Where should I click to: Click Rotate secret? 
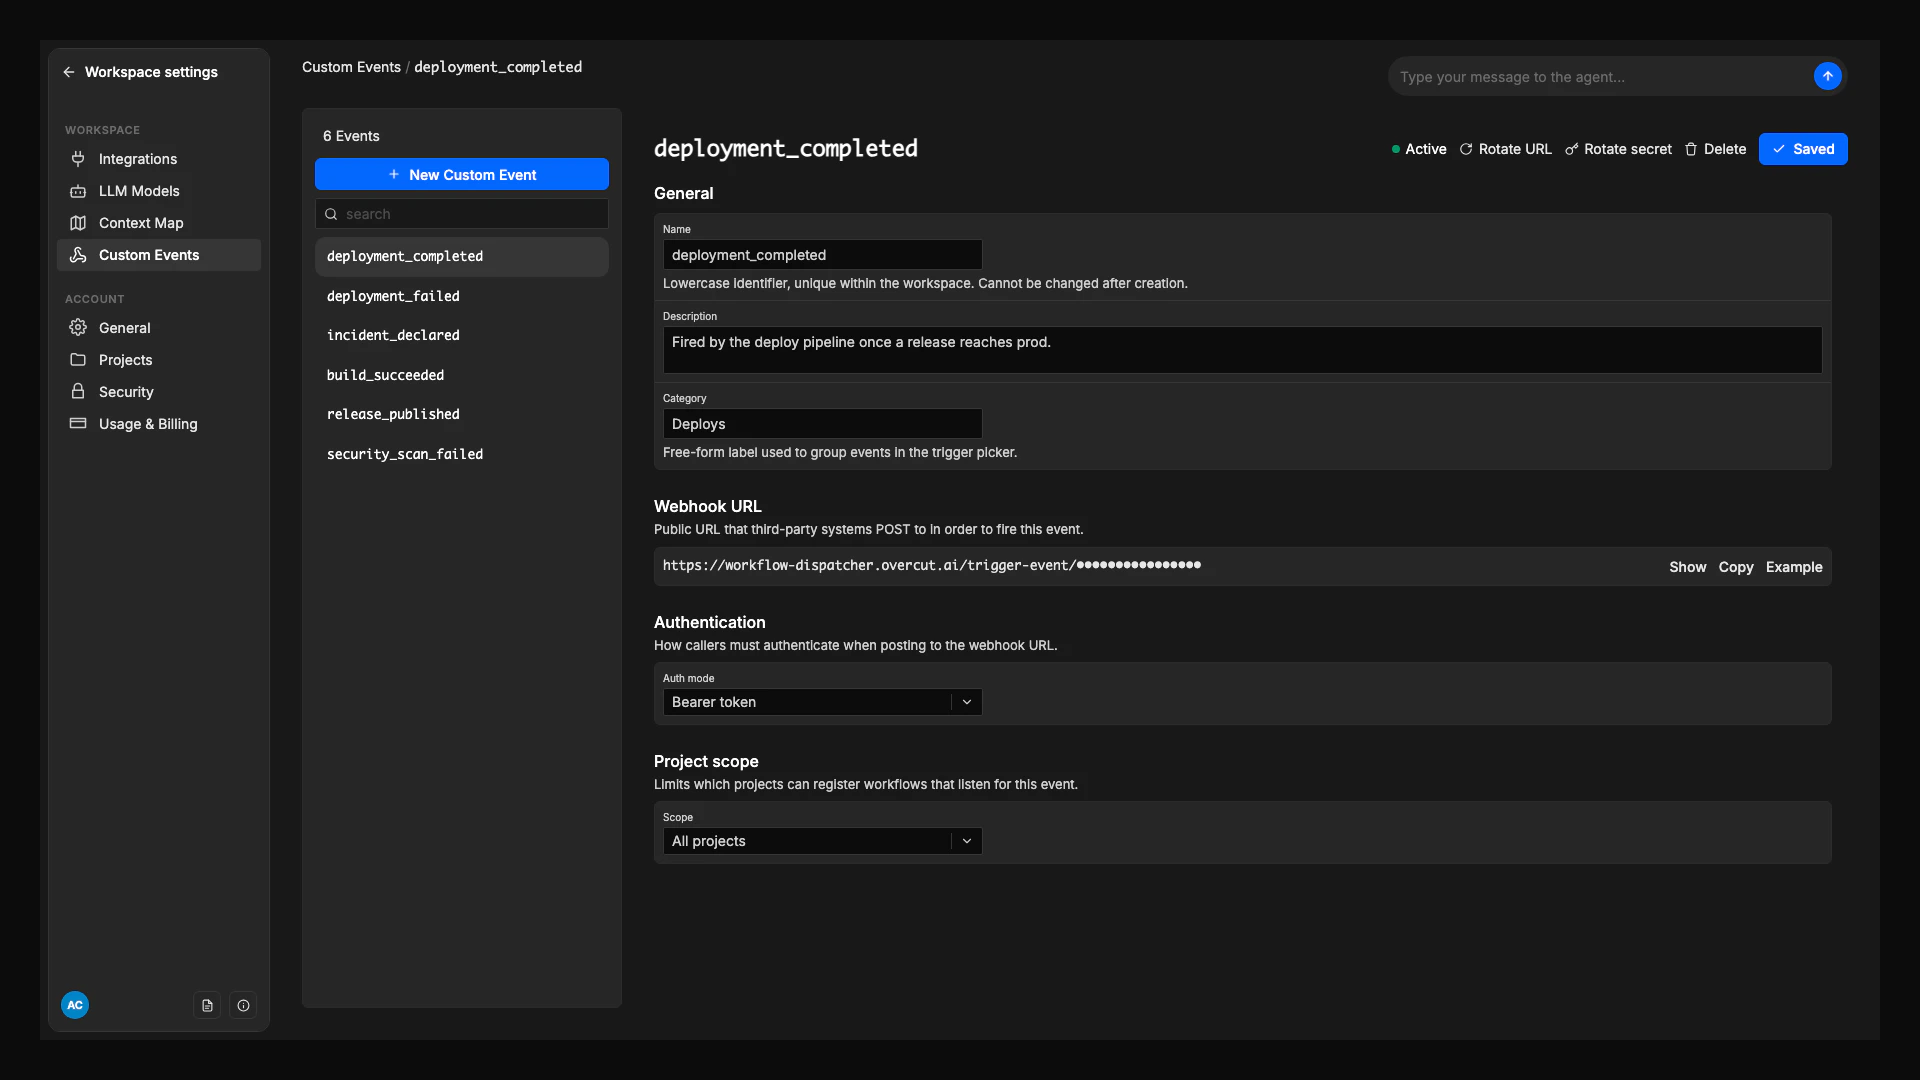(1617, 149)
